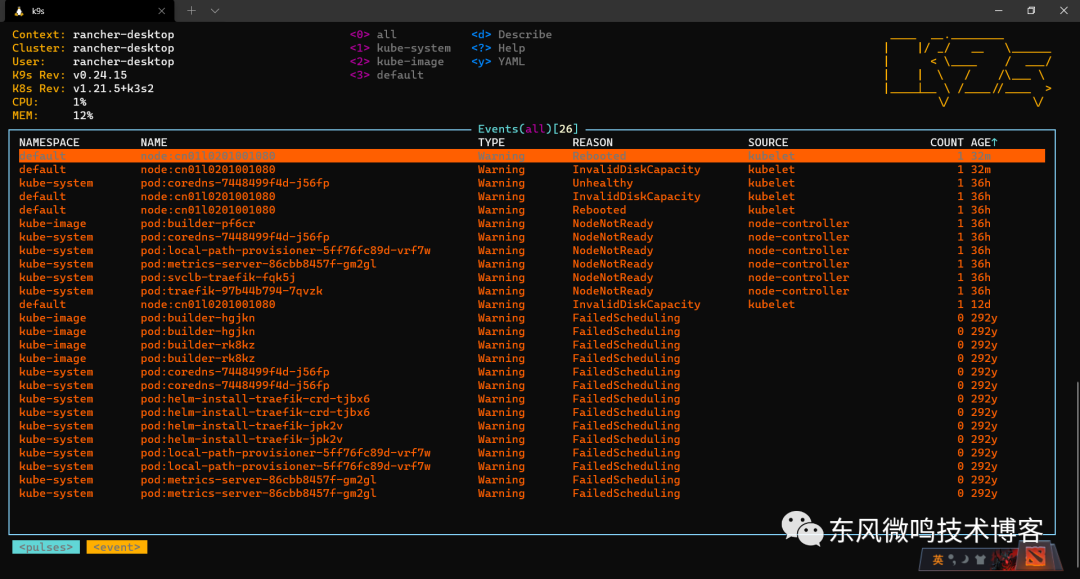Select the pod:svclb-traefik-fqk5j event row

point(531,277)
